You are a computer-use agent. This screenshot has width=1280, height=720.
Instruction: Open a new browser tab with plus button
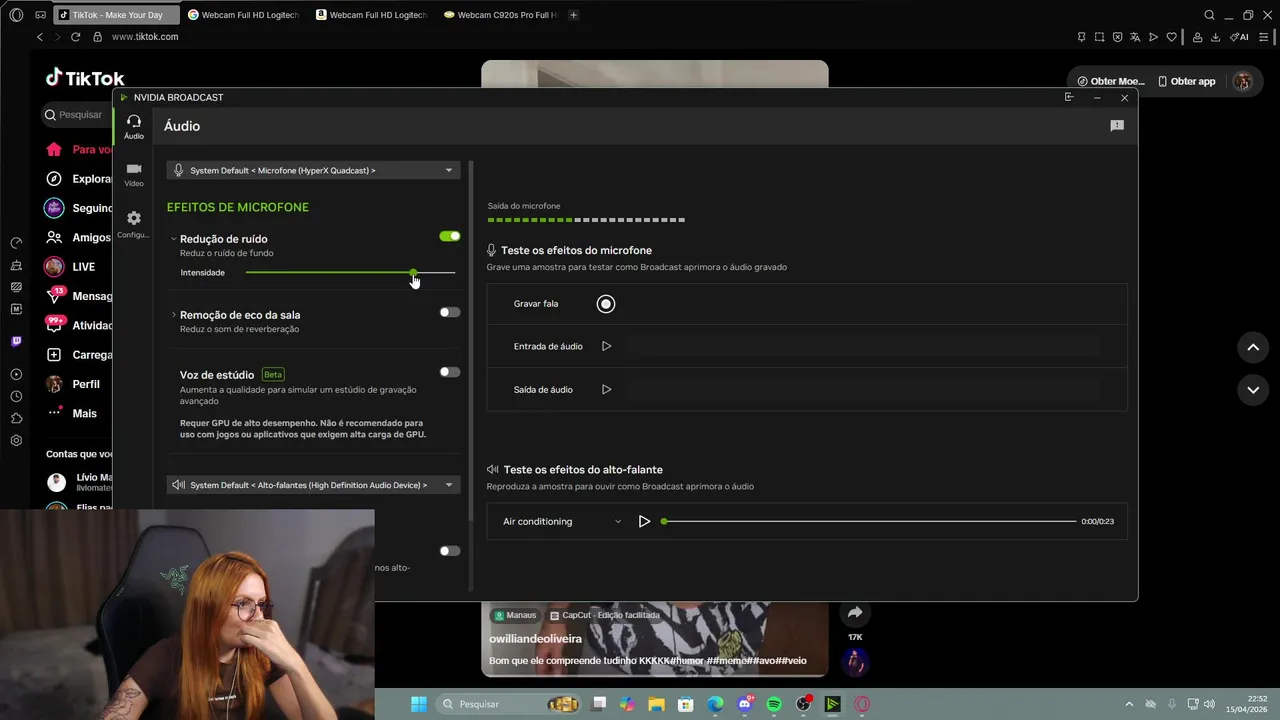(x=573, y=15)
